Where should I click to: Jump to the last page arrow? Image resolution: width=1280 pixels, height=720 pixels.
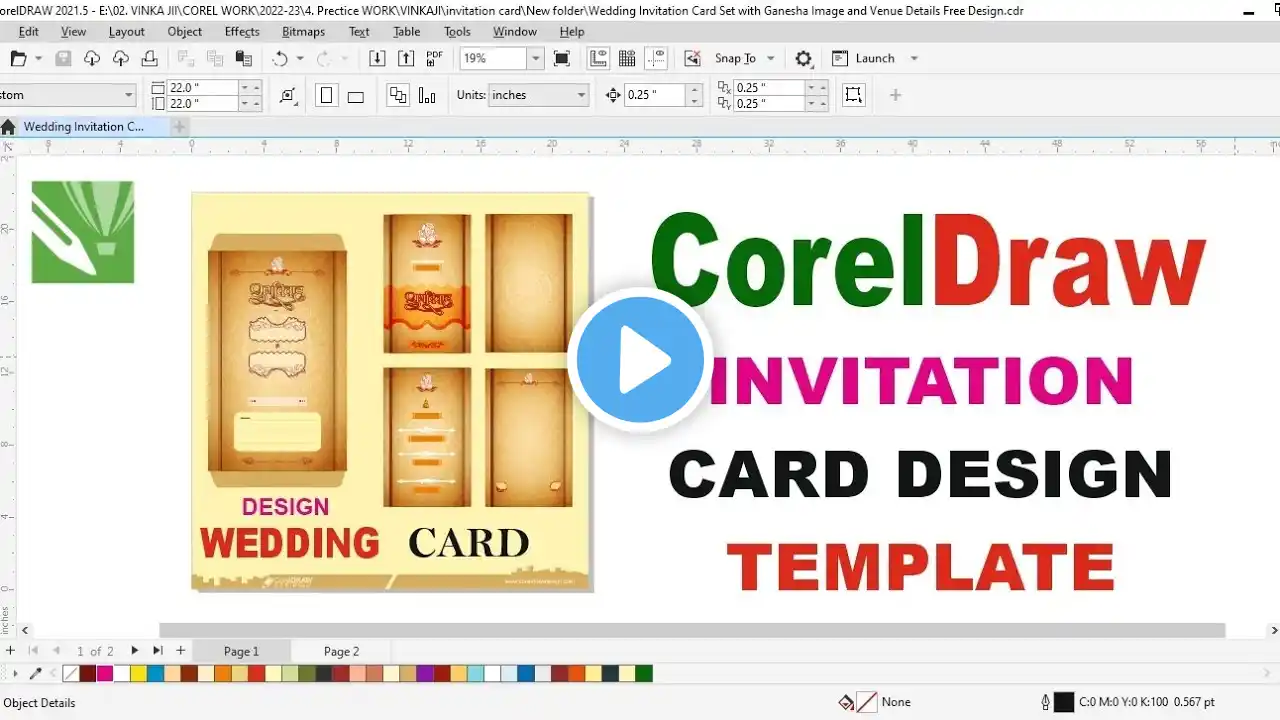pyautogui.click(x=158, y=651)
